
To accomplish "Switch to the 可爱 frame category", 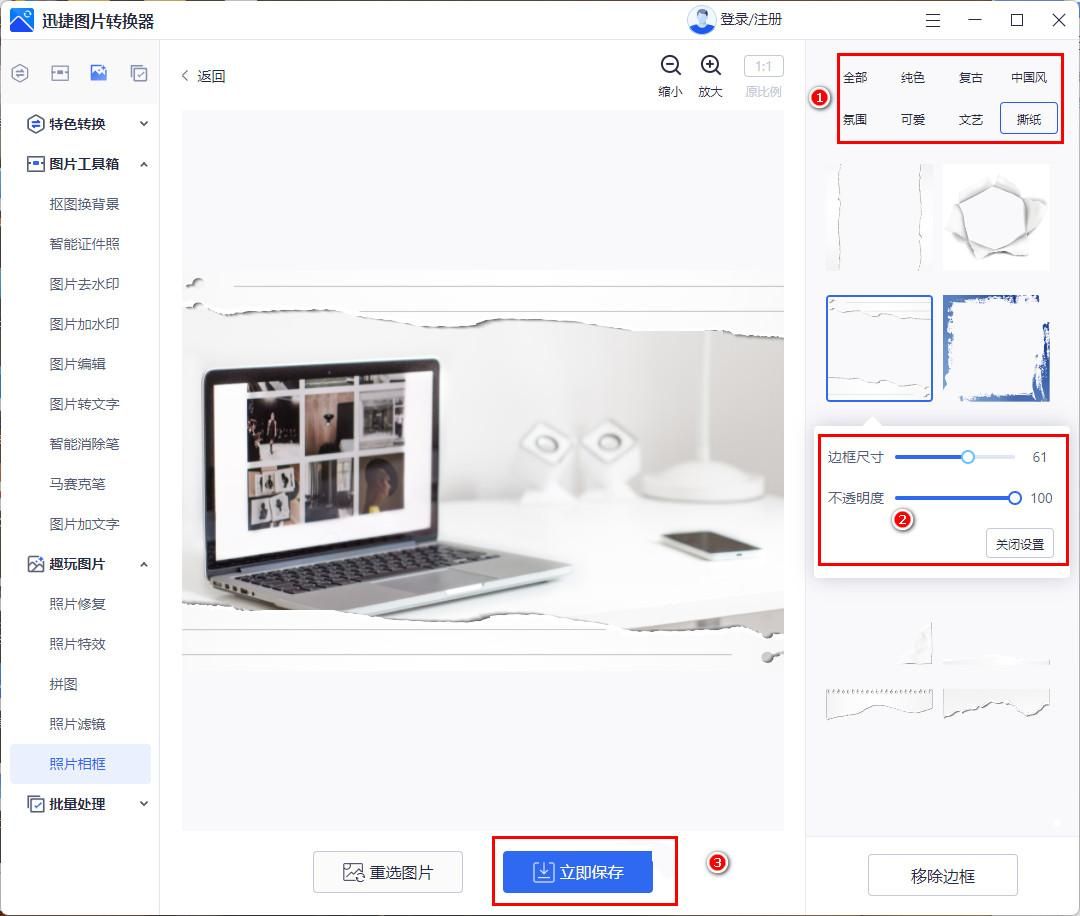I will click(913, 120).
